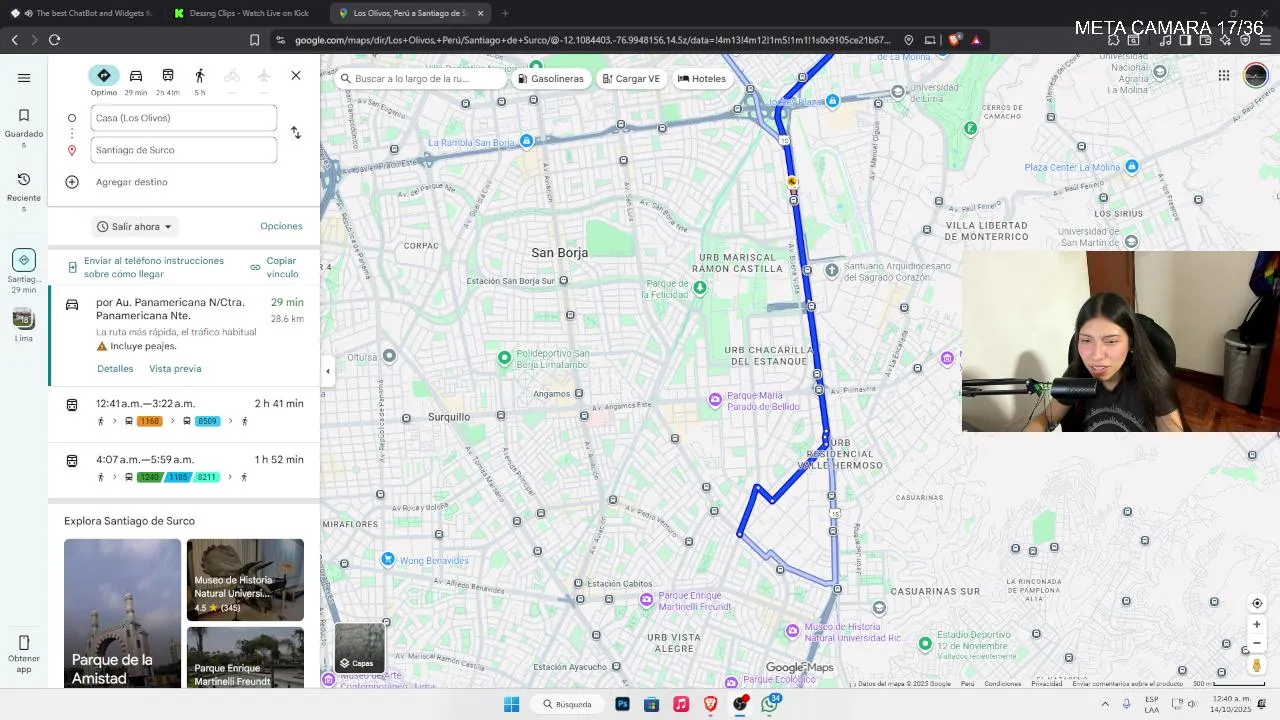Open the route Vista previa

tap(175, 369)
